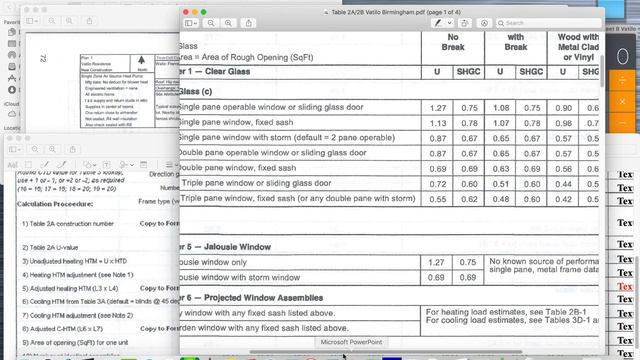This screenshot has width=640, height=360.
Task: Click 0.51 U value in triple pane sliding door row
Action: point(500,184)
